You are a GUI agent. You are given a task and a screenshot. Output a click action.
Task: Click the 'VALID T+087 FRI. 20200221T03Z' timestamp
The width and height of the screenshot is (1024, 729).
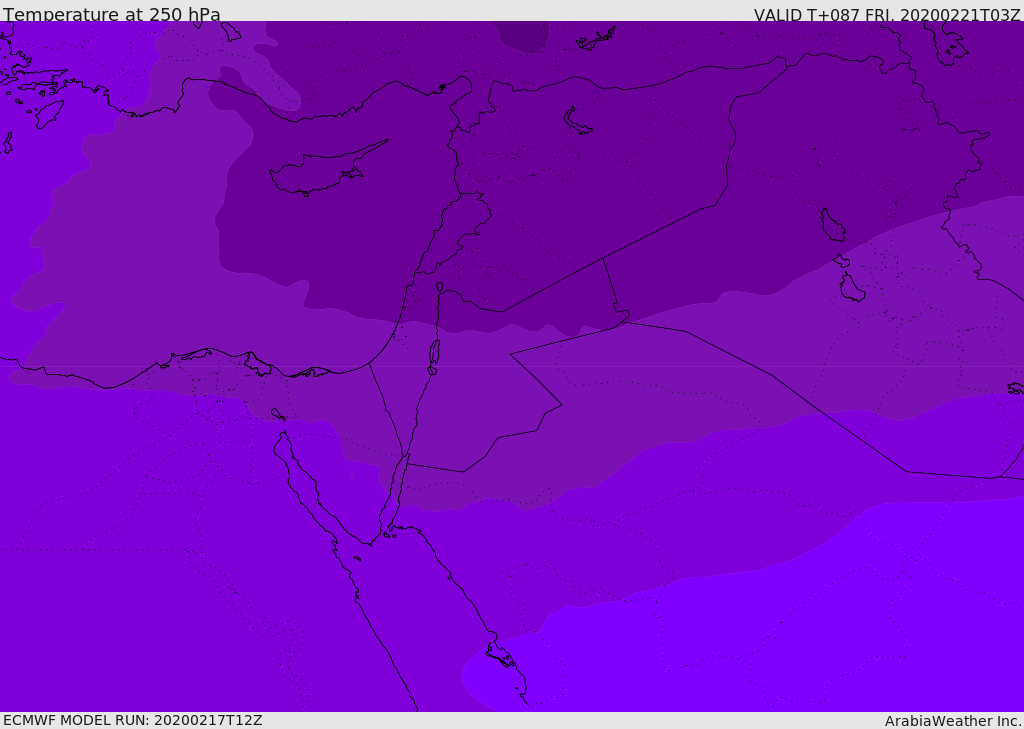(x=887, y=15)
